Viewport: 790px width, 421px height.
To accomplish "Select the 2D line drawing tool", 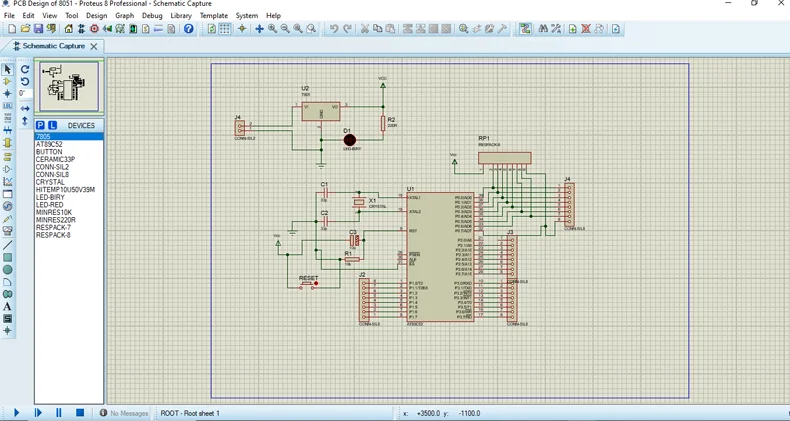I will 8,245.
